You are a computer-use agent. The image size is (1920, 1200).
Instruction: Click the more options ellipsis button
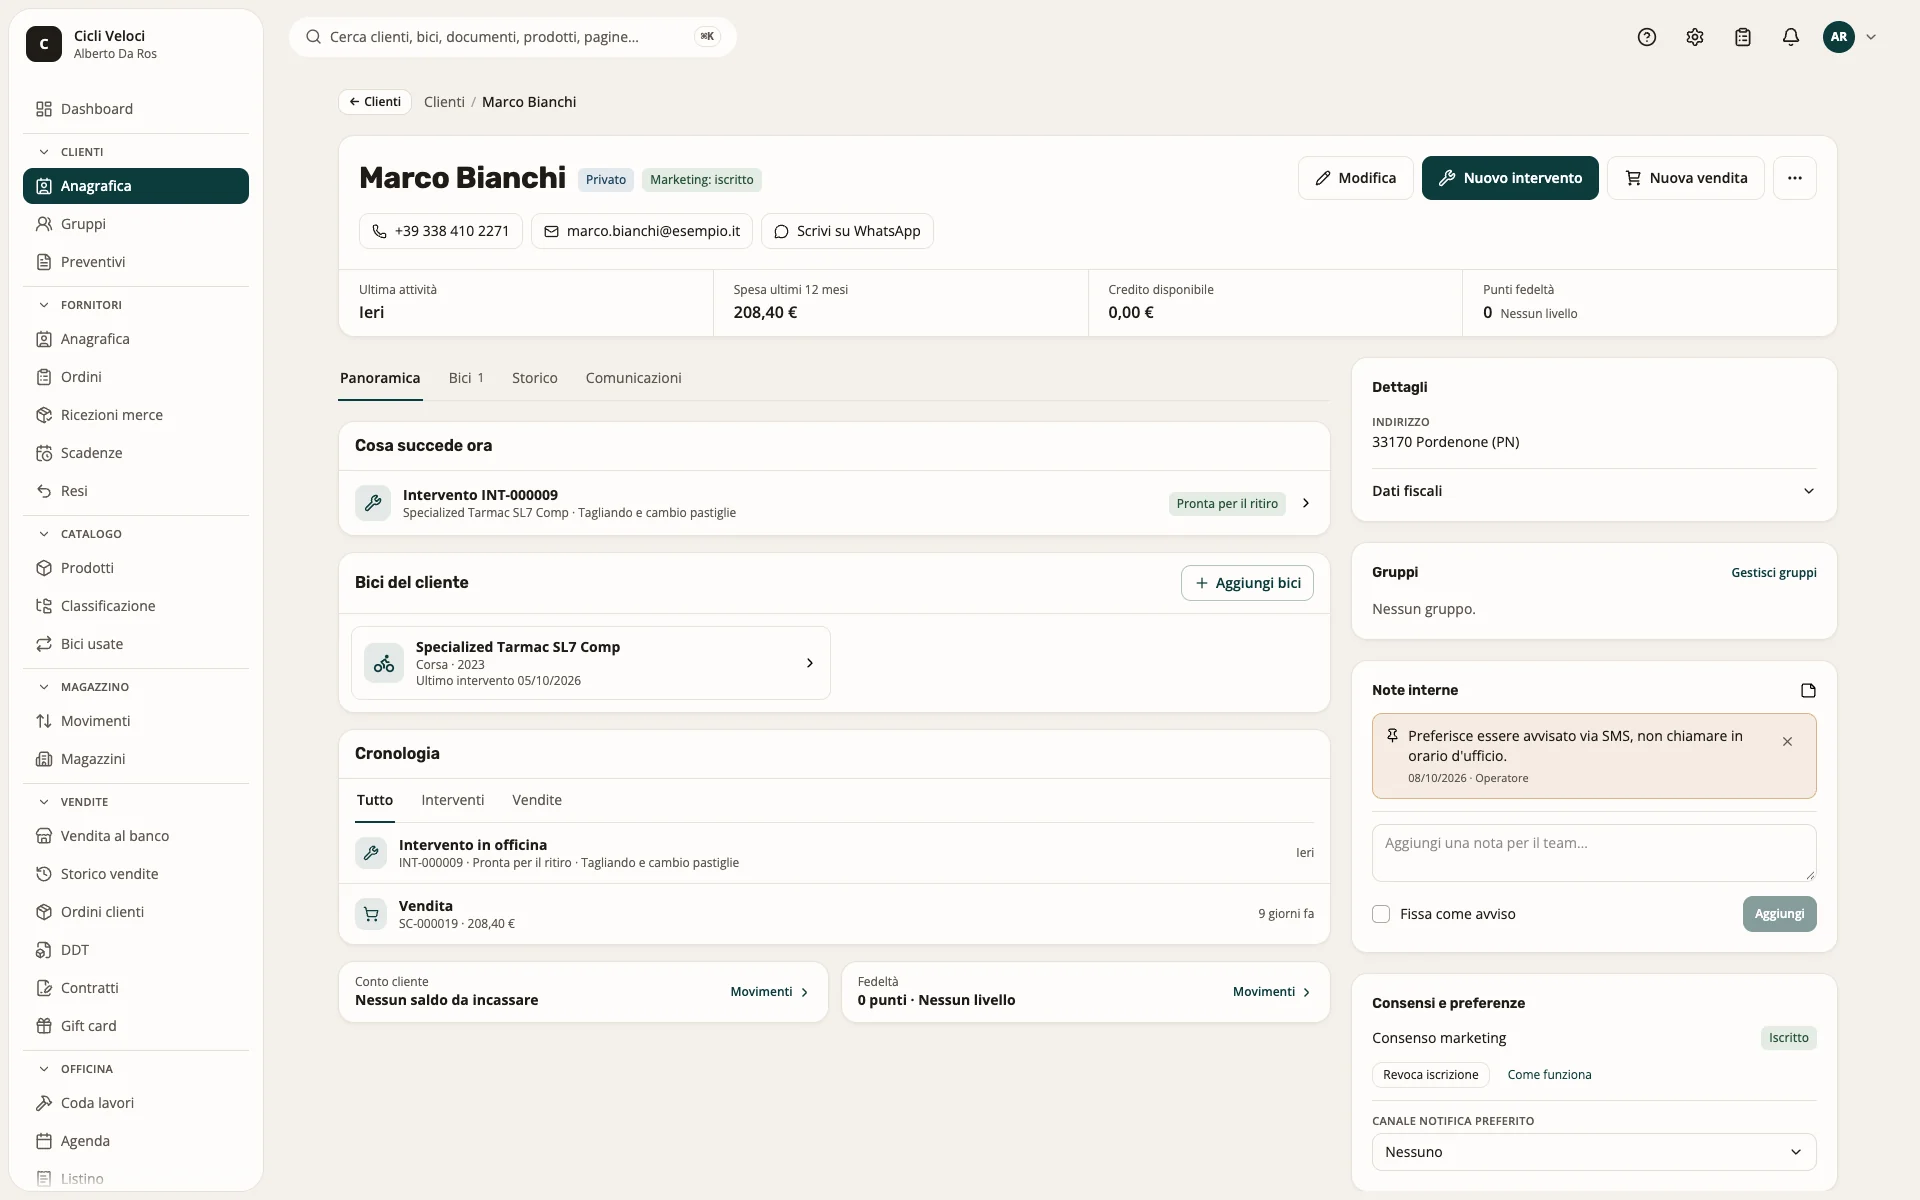pos(1795,178)
